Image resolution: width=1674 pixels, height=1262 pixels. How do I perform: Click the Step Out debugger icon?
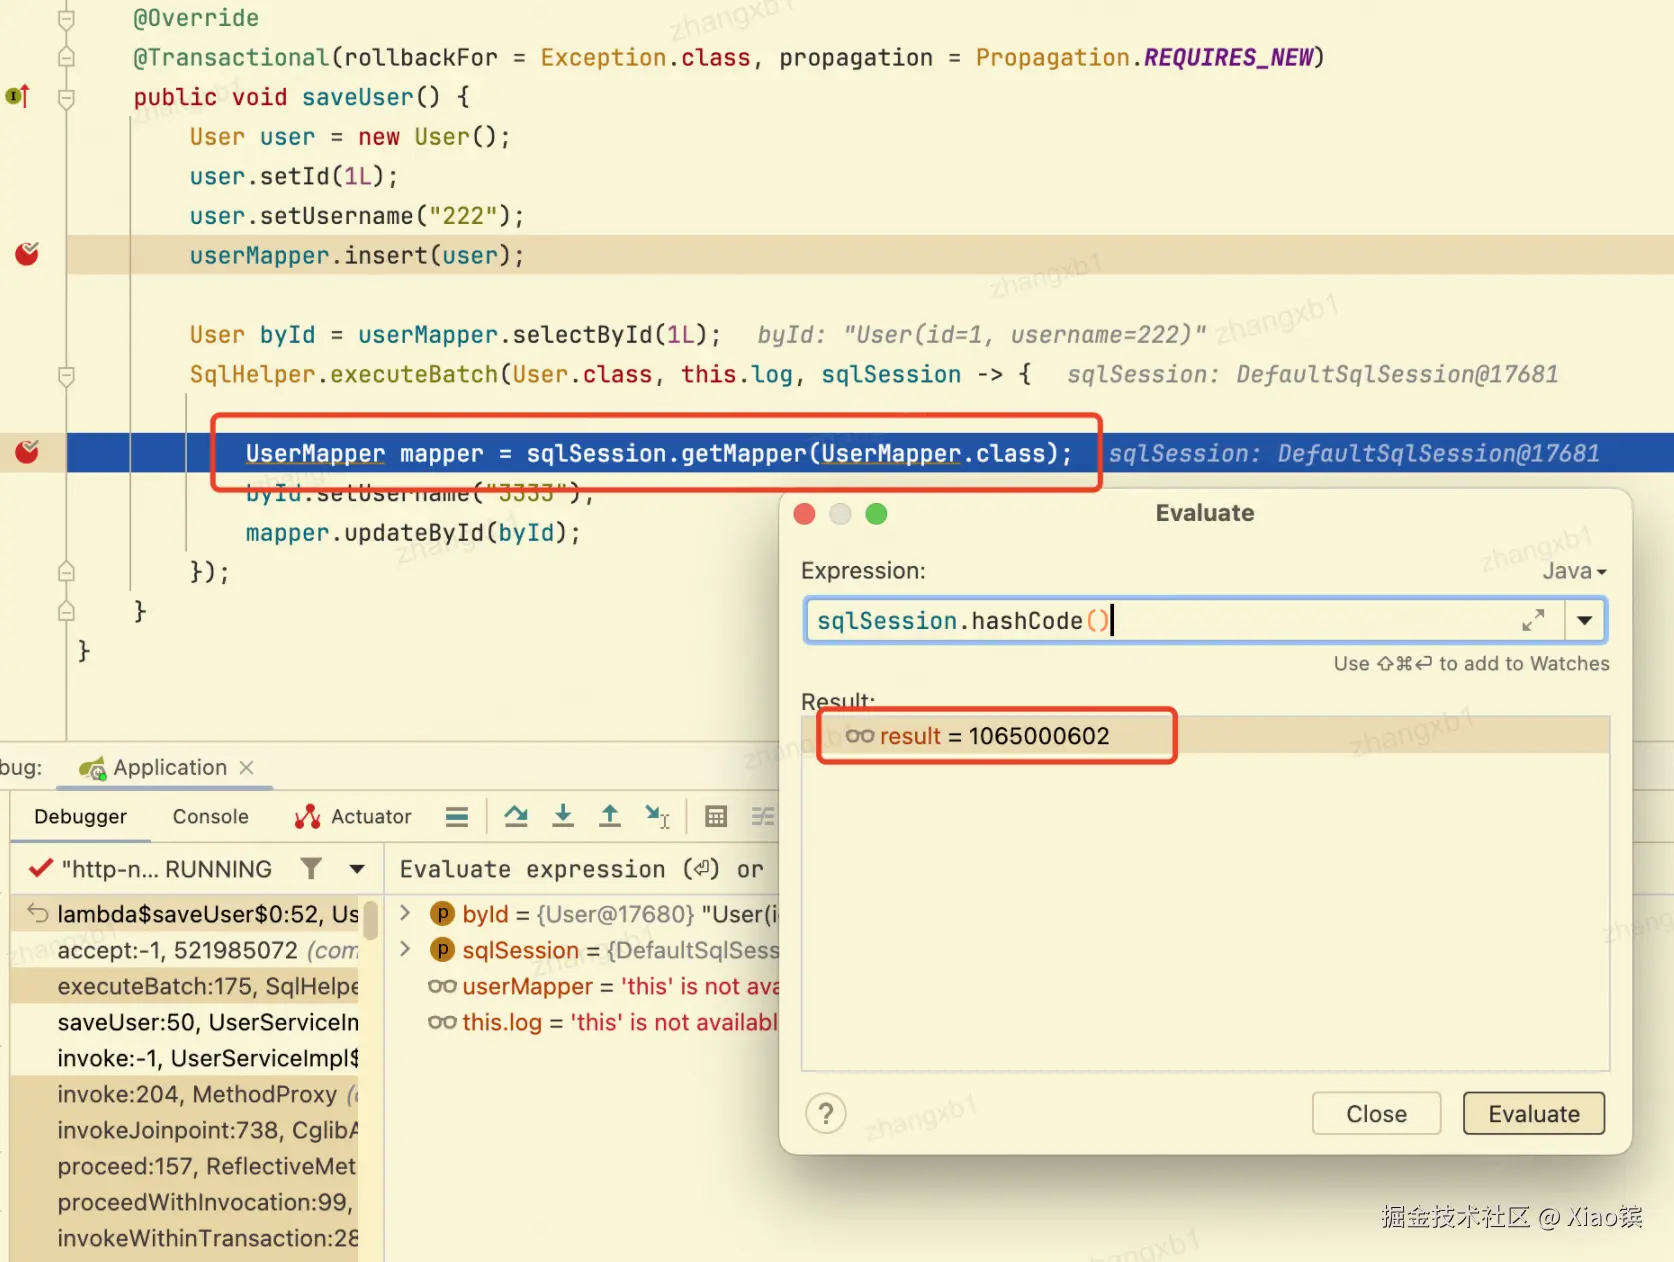[609, 817]
